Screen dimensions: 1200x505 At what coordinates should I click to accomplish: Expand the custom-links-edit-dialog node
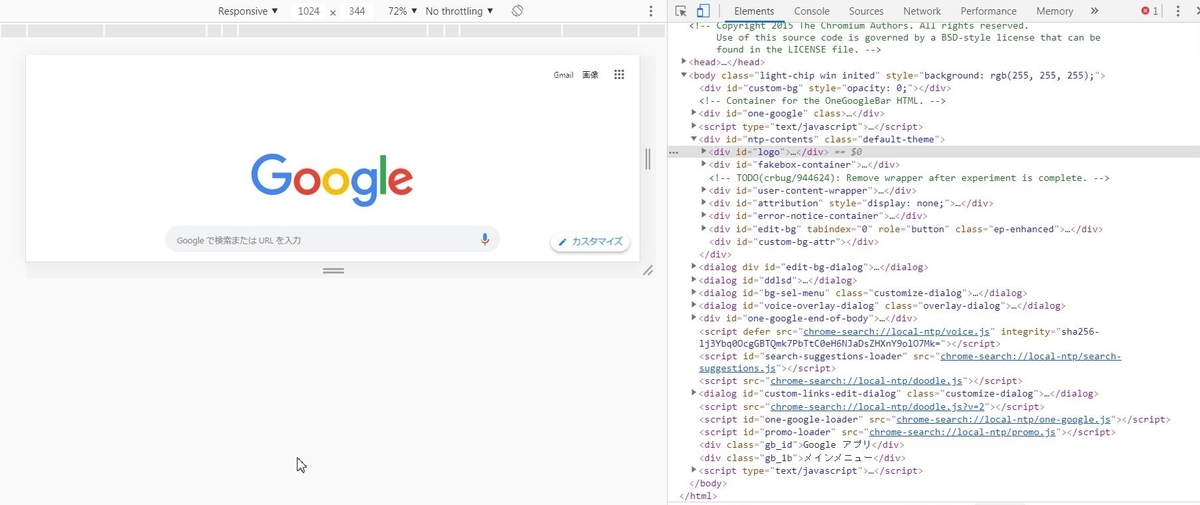694,394
